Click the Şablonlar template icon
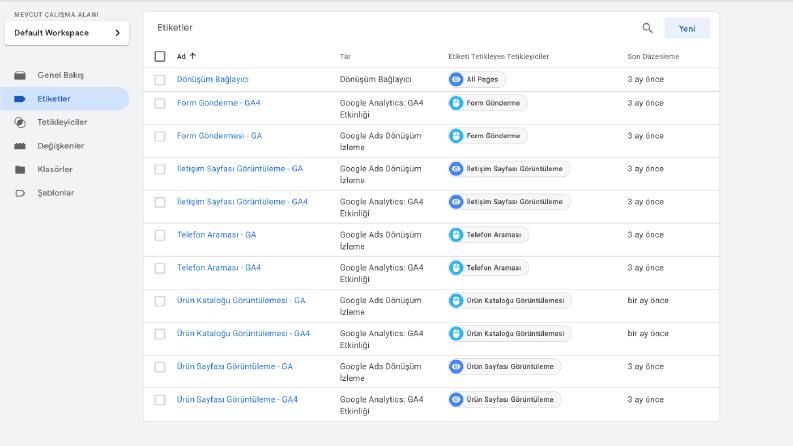Screen dimensions: 793x446 20,193
